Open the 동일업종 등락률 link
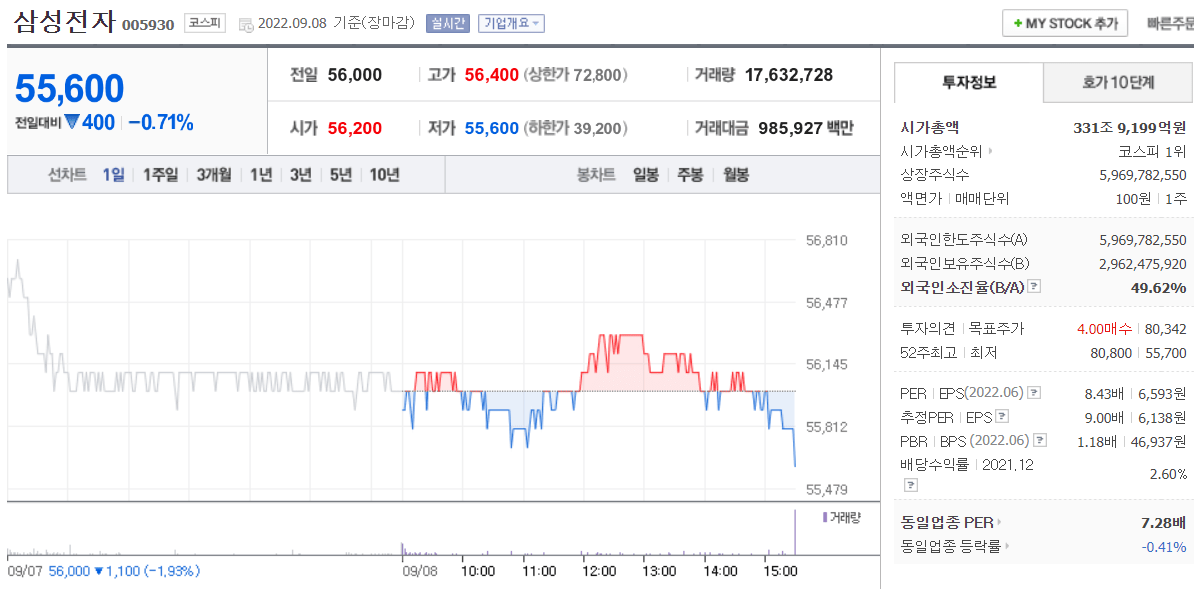Screen dimensions: 1194x589 click(950, 546)
